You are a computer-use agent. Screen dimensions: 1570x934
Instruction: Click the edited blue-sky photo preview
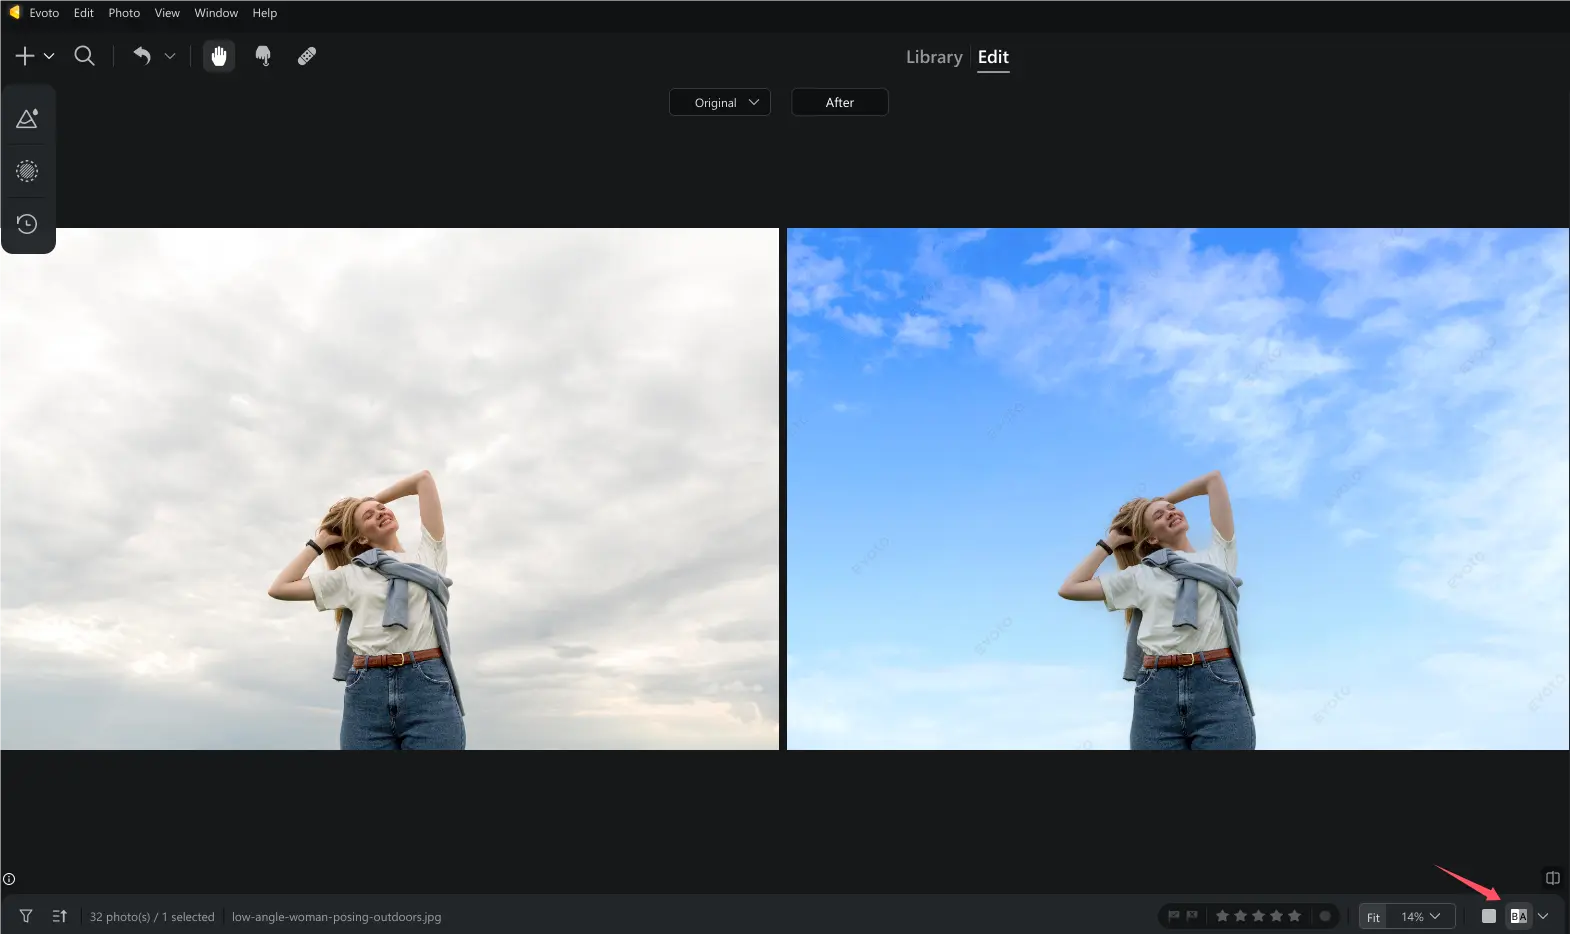coord(1178,489)
